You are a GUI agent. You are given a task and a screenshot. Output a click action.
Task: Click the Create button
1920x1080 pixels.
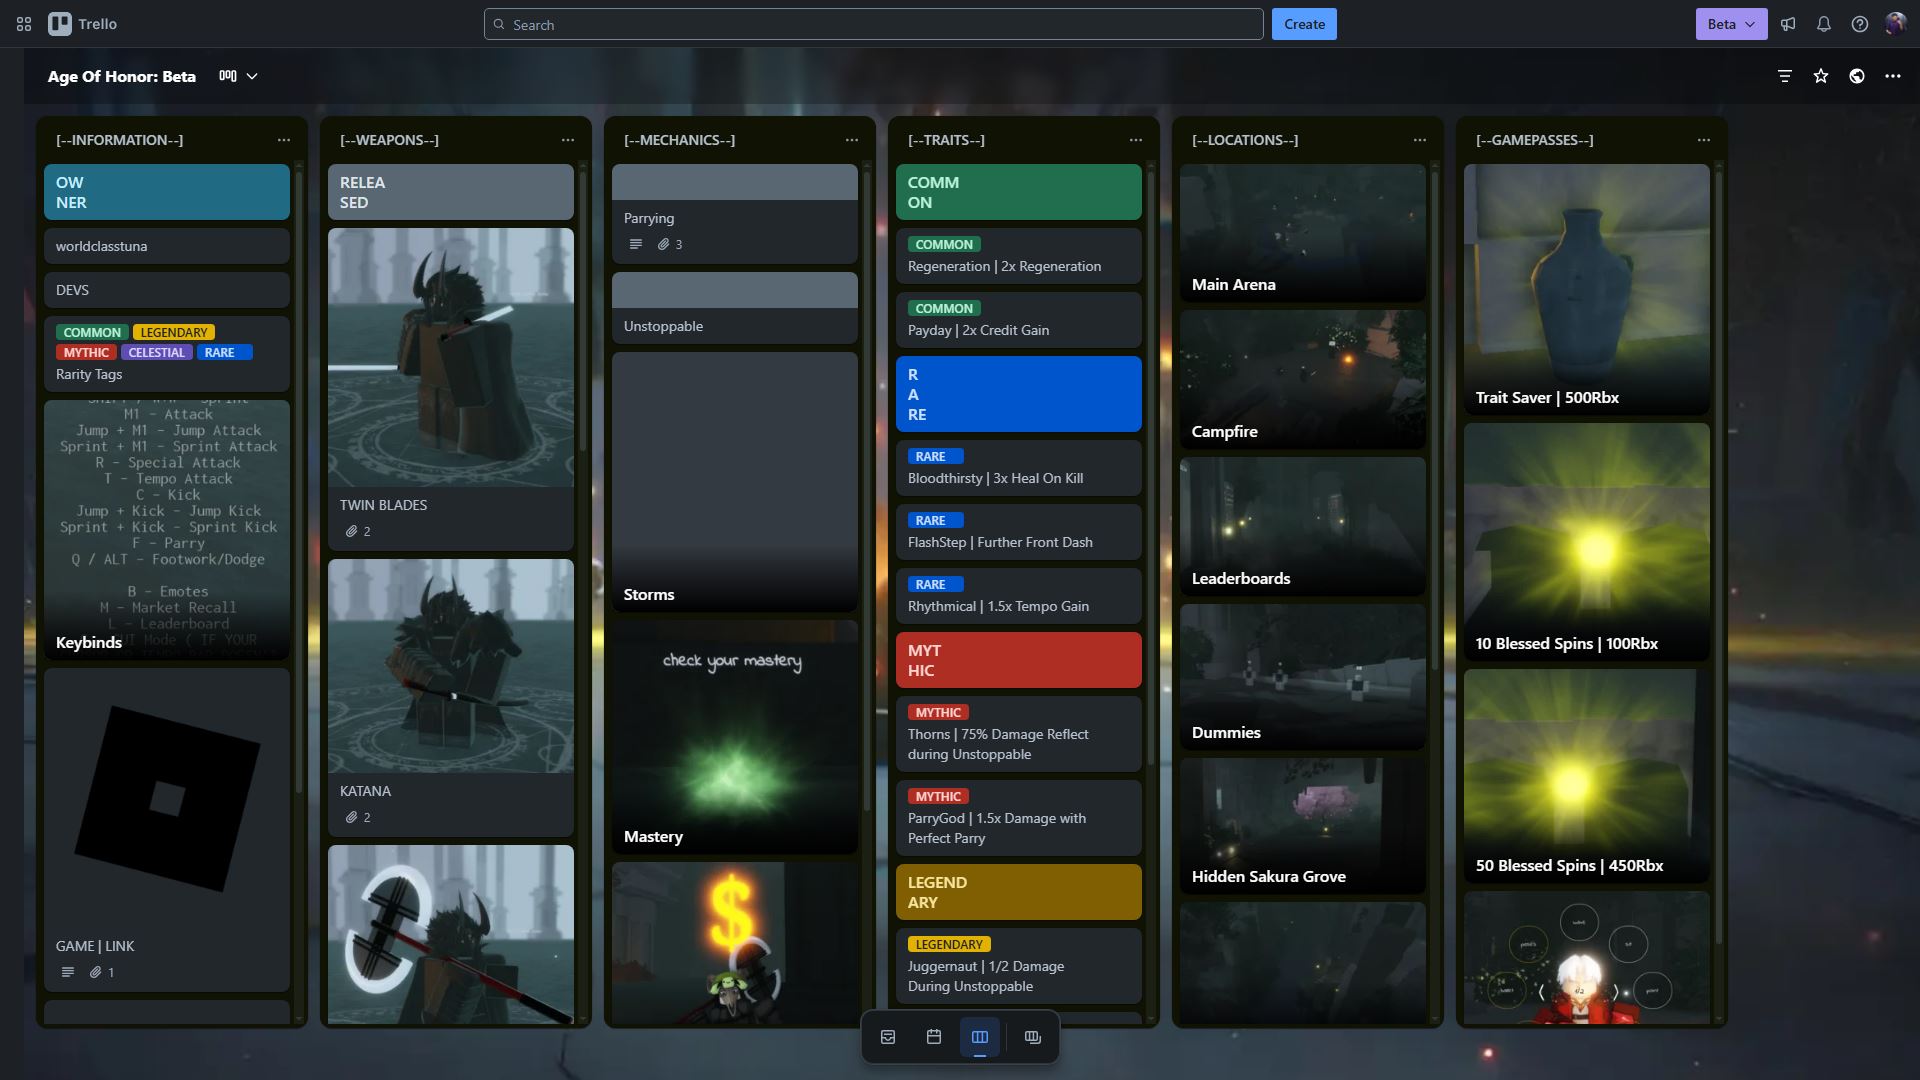[1304, 24]
